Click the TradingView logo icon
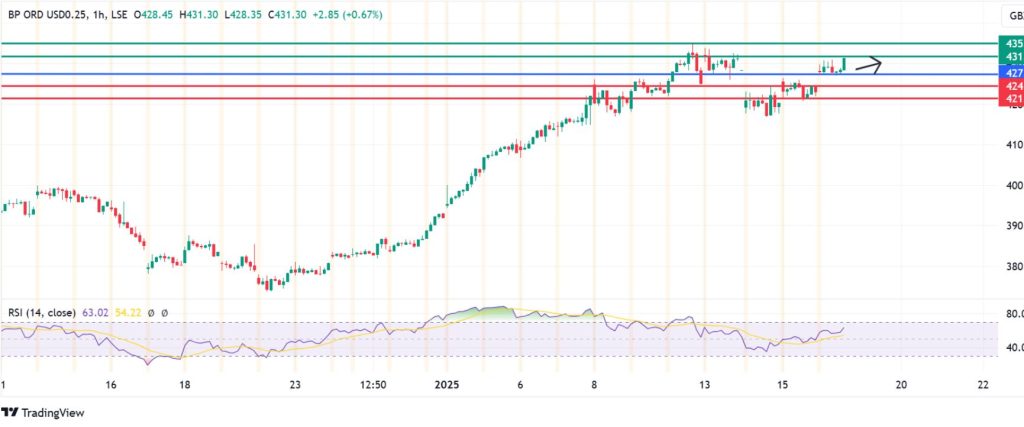The image size is (1024, 427). [11, 413]
